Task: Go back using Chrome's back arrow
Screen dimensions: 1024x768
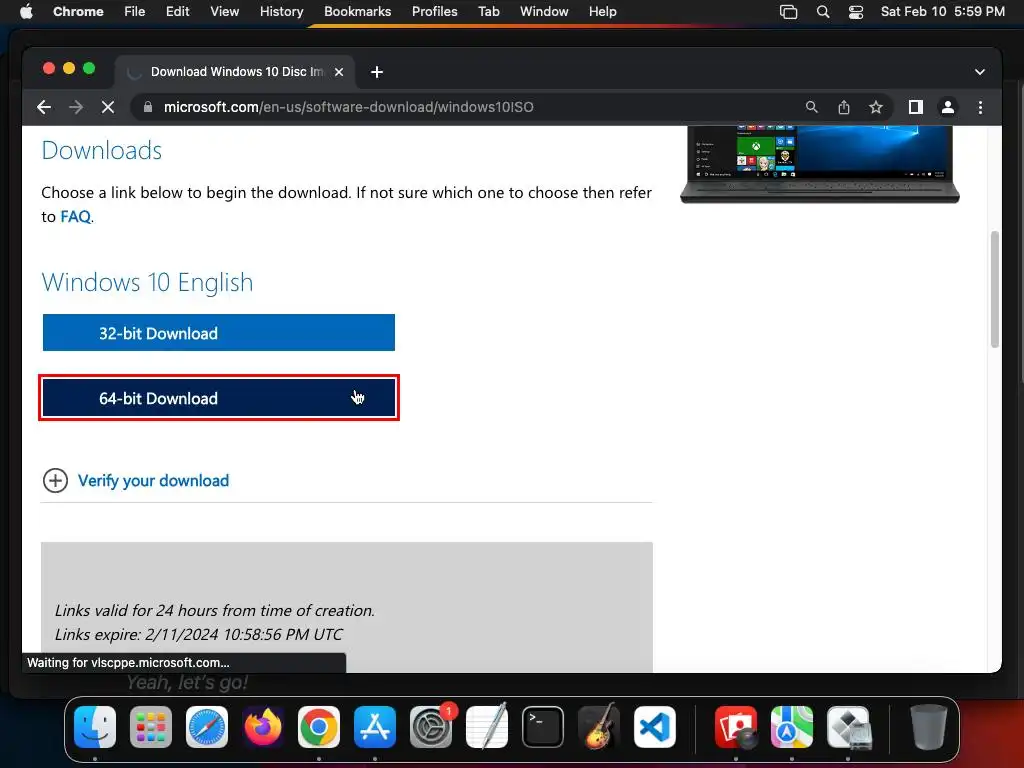Action: (44, 107)
